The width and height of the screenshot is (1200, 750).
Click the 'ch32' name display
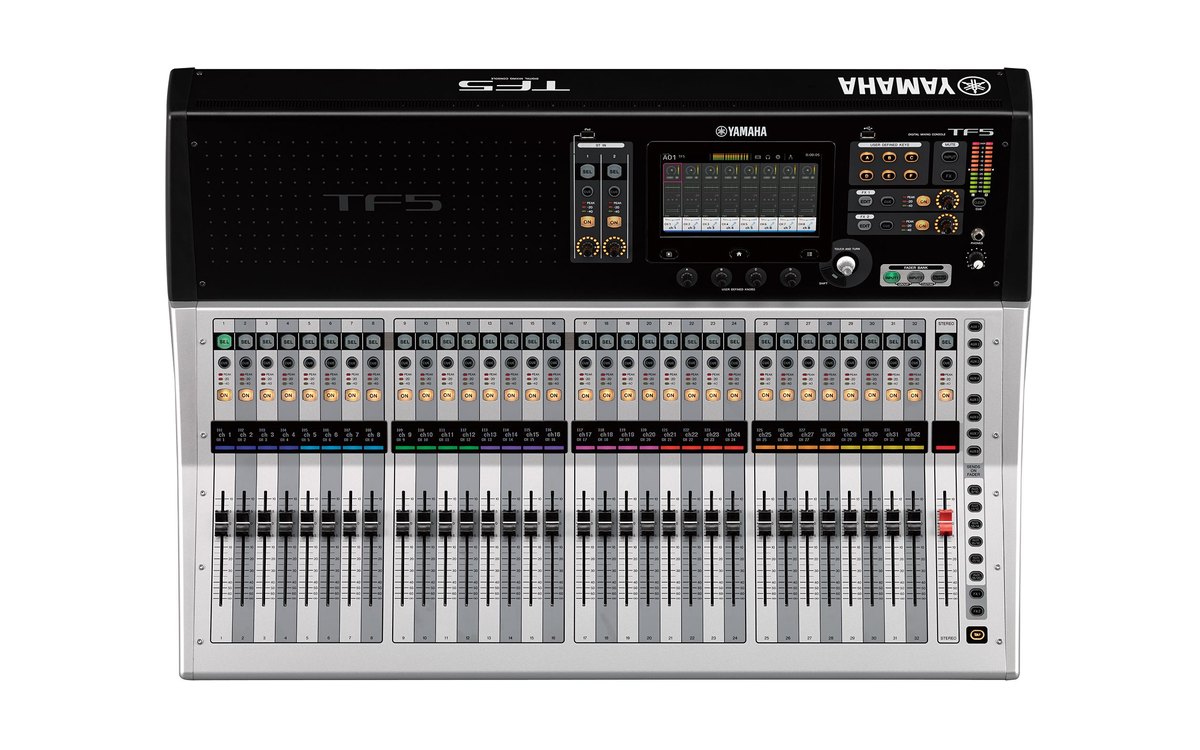(x=914, y=436)
